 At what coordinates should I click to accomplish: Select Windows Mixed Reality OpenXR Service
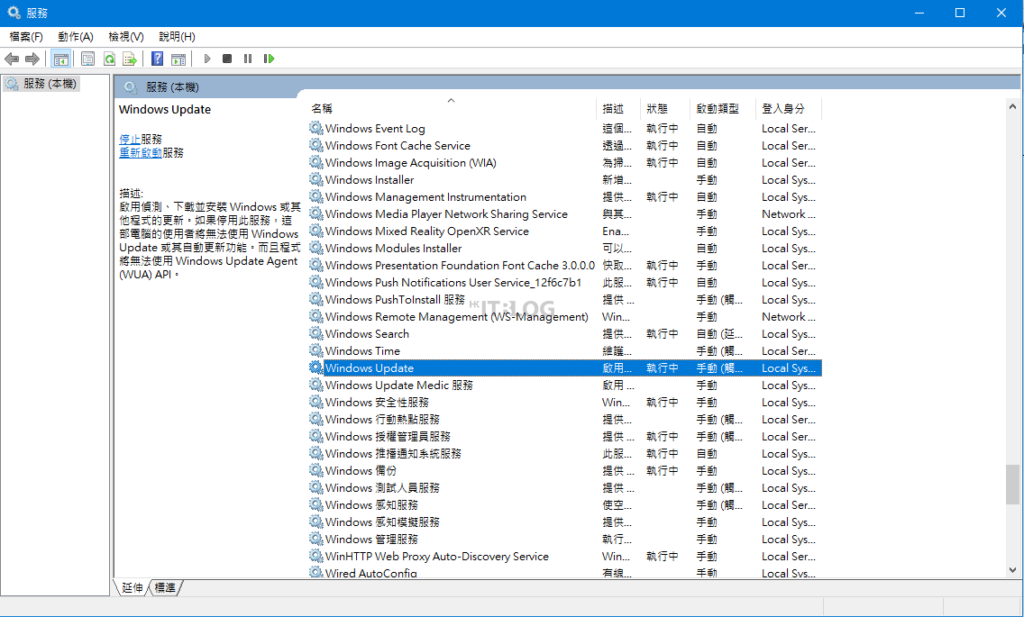(565, 231)
